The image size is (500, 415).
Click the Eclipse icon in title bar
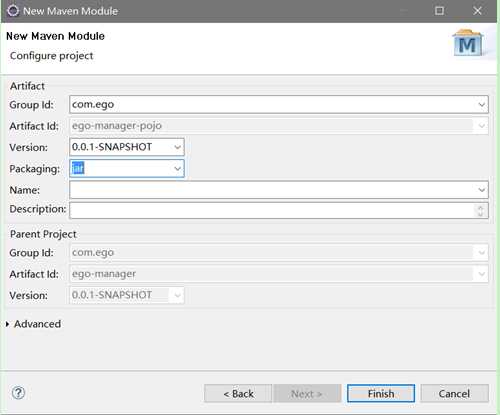point(13,11)
